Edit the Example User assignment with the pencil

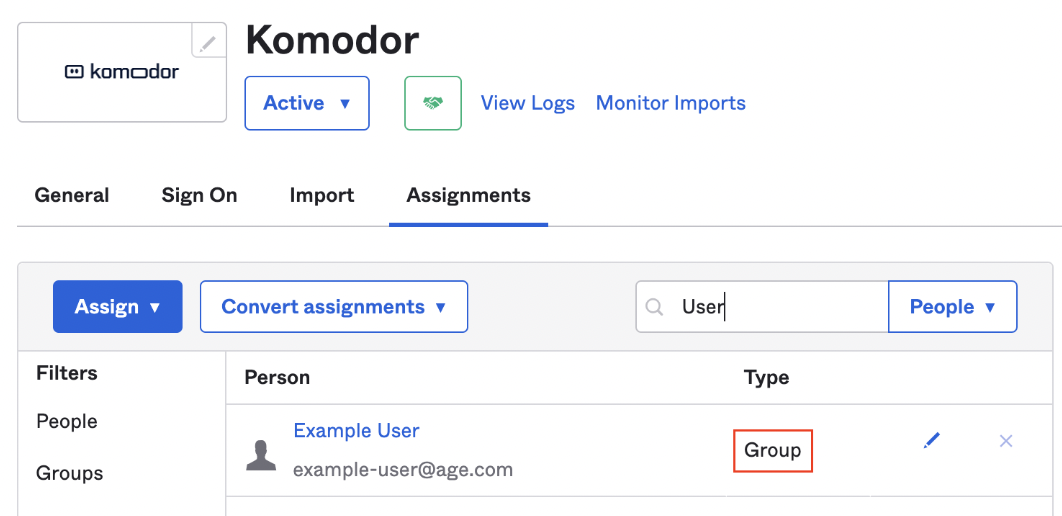click(x=932, y=441)
